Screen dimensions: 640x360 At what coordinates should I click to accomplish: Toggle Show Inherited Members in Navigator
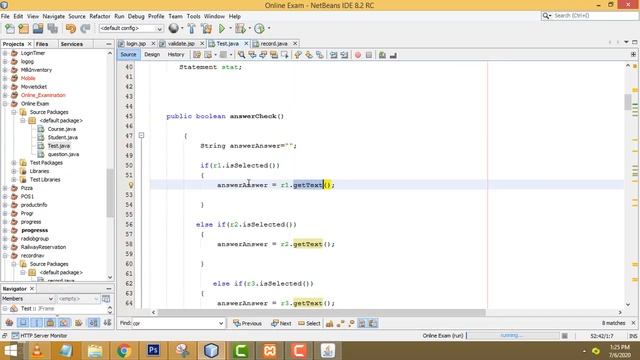coord(9,323)
